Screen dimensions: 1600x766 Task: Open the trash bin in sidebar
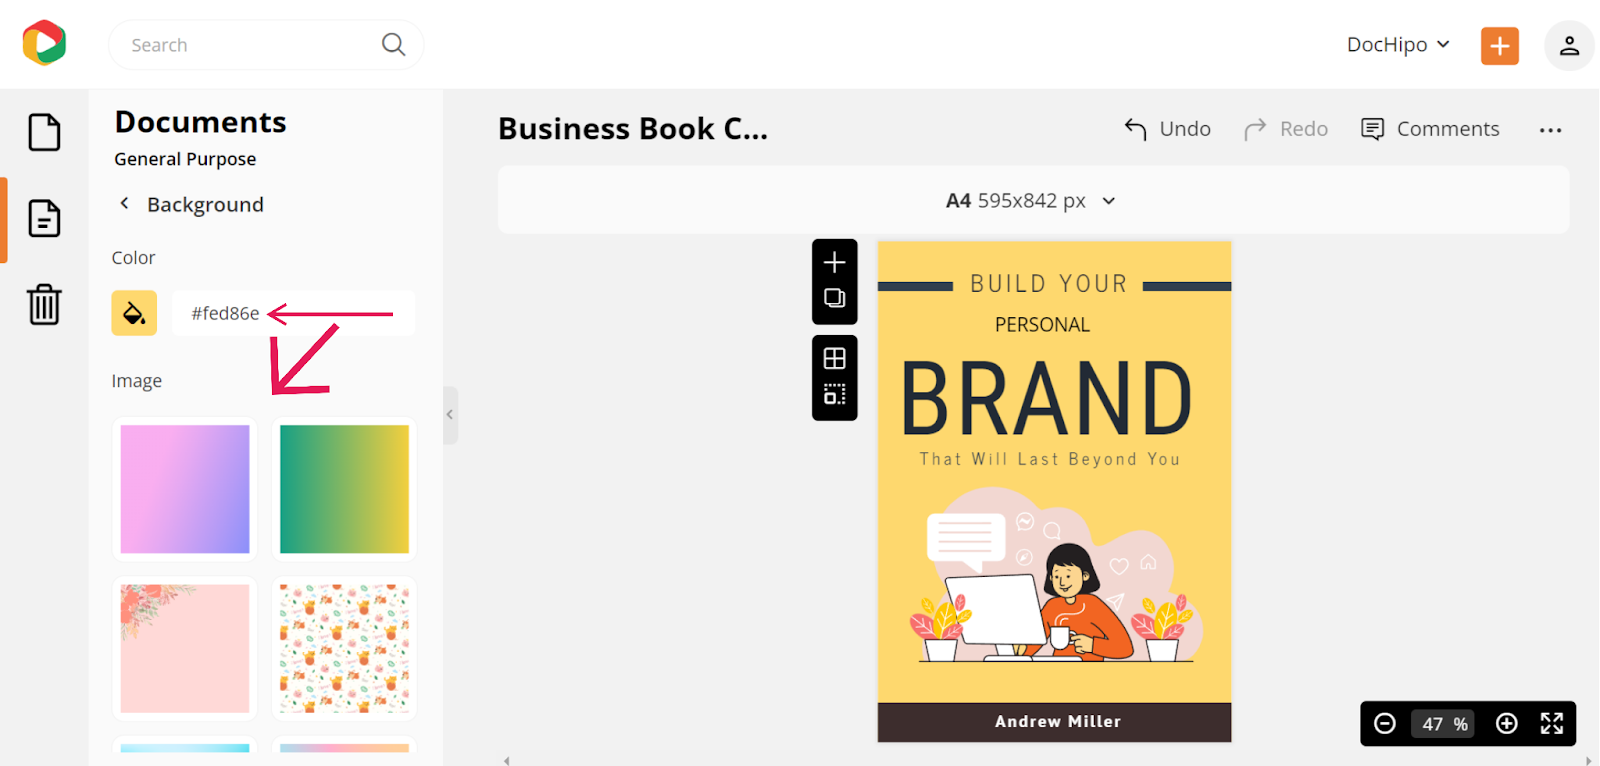44,304
